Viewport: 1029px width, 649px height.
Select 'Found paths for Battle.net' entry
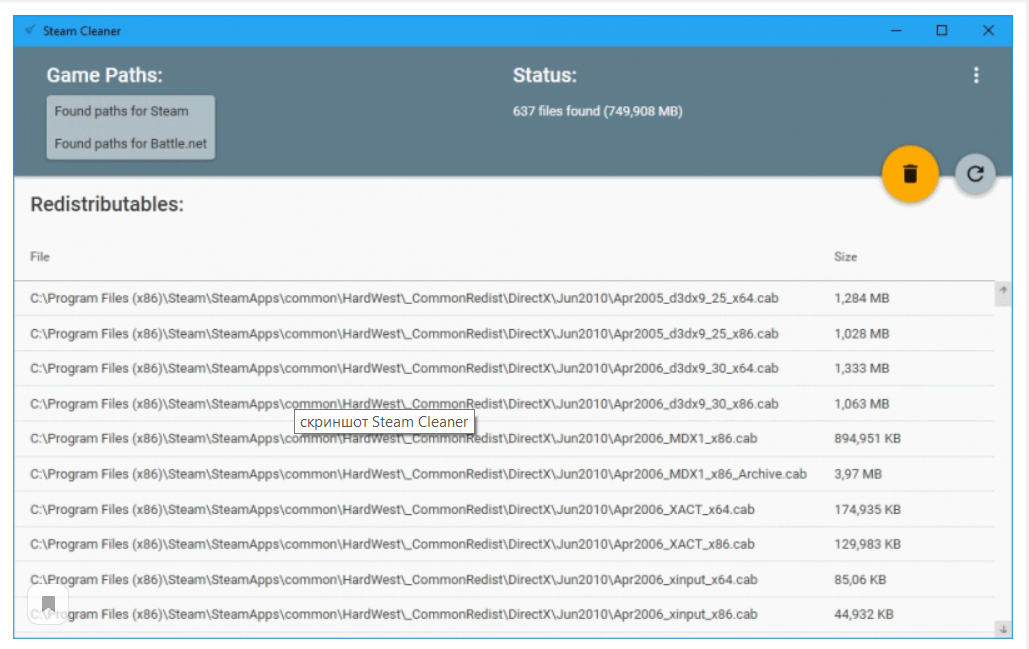pyautogui.click(x=131, y=143)
